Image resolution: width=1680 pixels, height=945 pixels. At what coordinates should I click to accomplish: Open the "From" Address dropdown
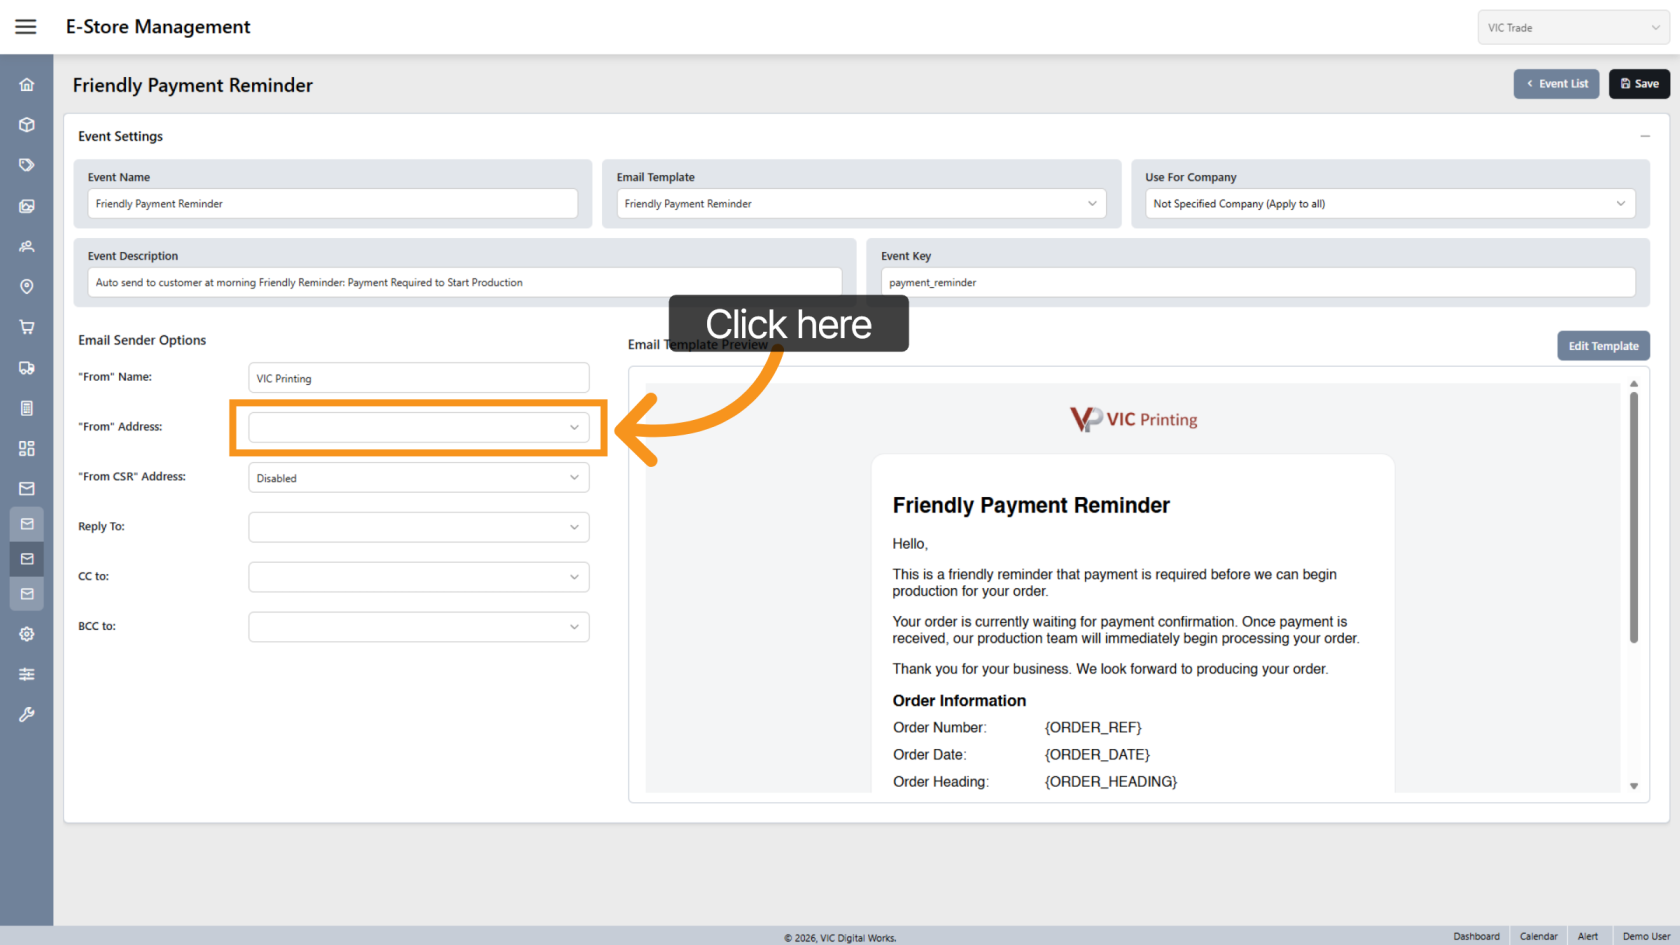[x=418, y=428]
